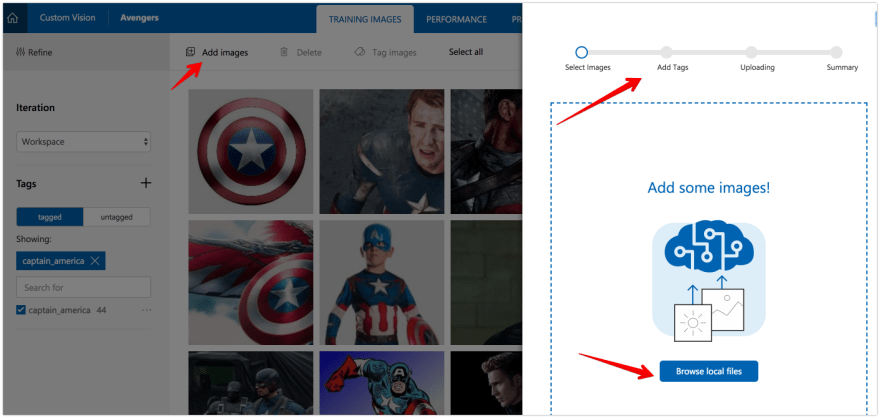This screenshot has height=418, width=880.
Task: Switch to the Training Images tab
Action: coord(365,19)
